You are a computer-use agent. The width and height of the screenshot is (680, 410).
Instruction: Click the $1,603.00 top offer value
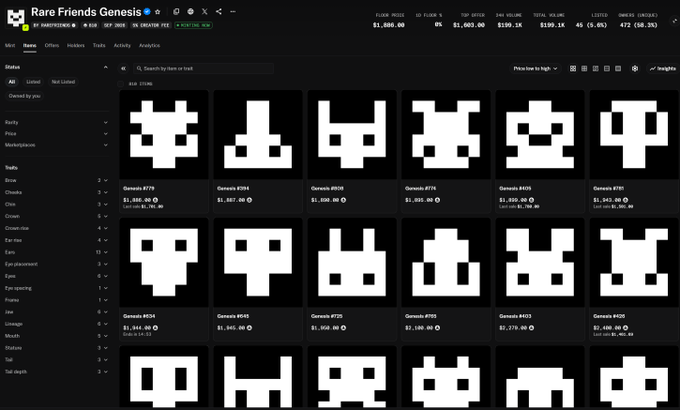469,25
